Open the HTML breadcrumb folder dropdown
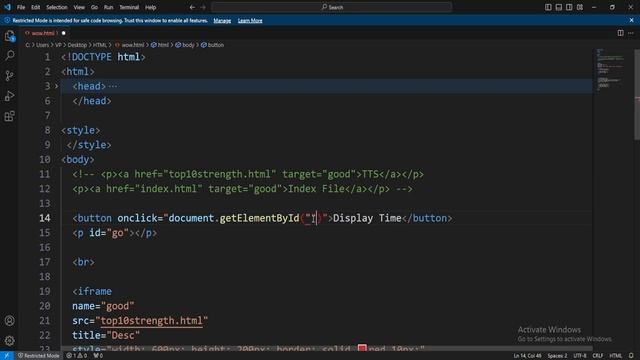640x360 pixels. (100, 45)
